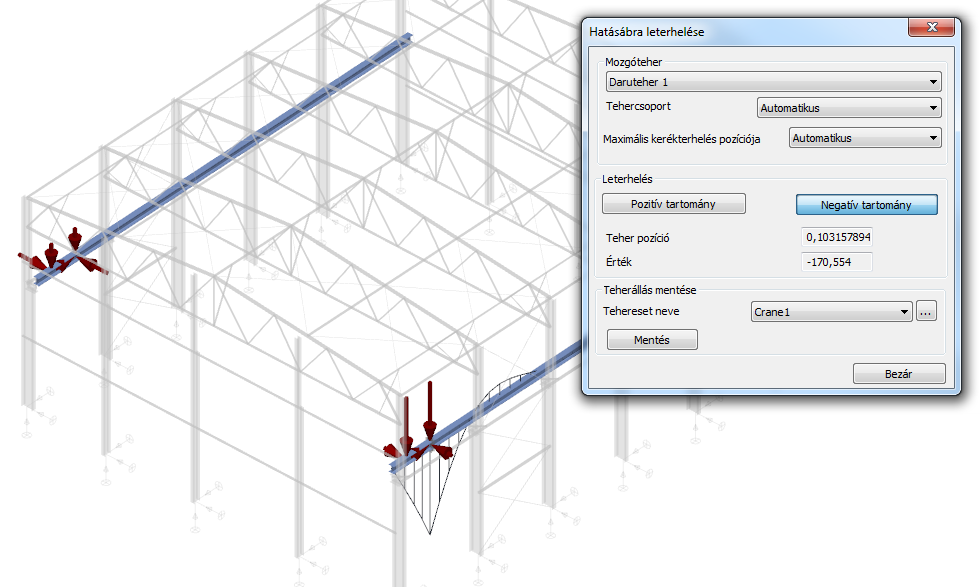The image size is (980, 587).
Task: Close the Hatásábra leterhelése dialog
Action: [932, 27]
